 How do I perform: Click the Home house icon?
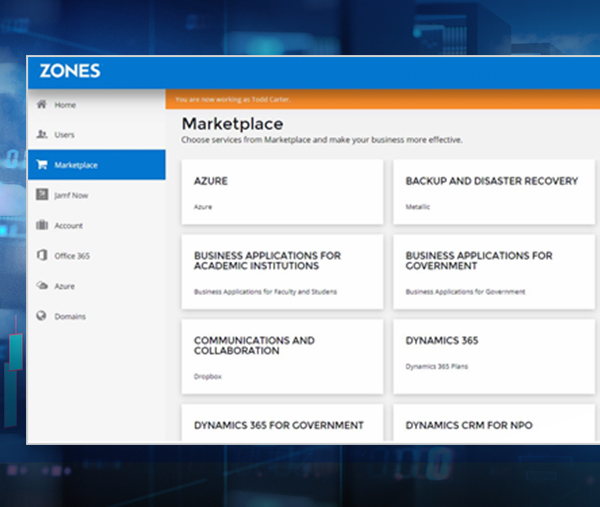tap(41, 104)
